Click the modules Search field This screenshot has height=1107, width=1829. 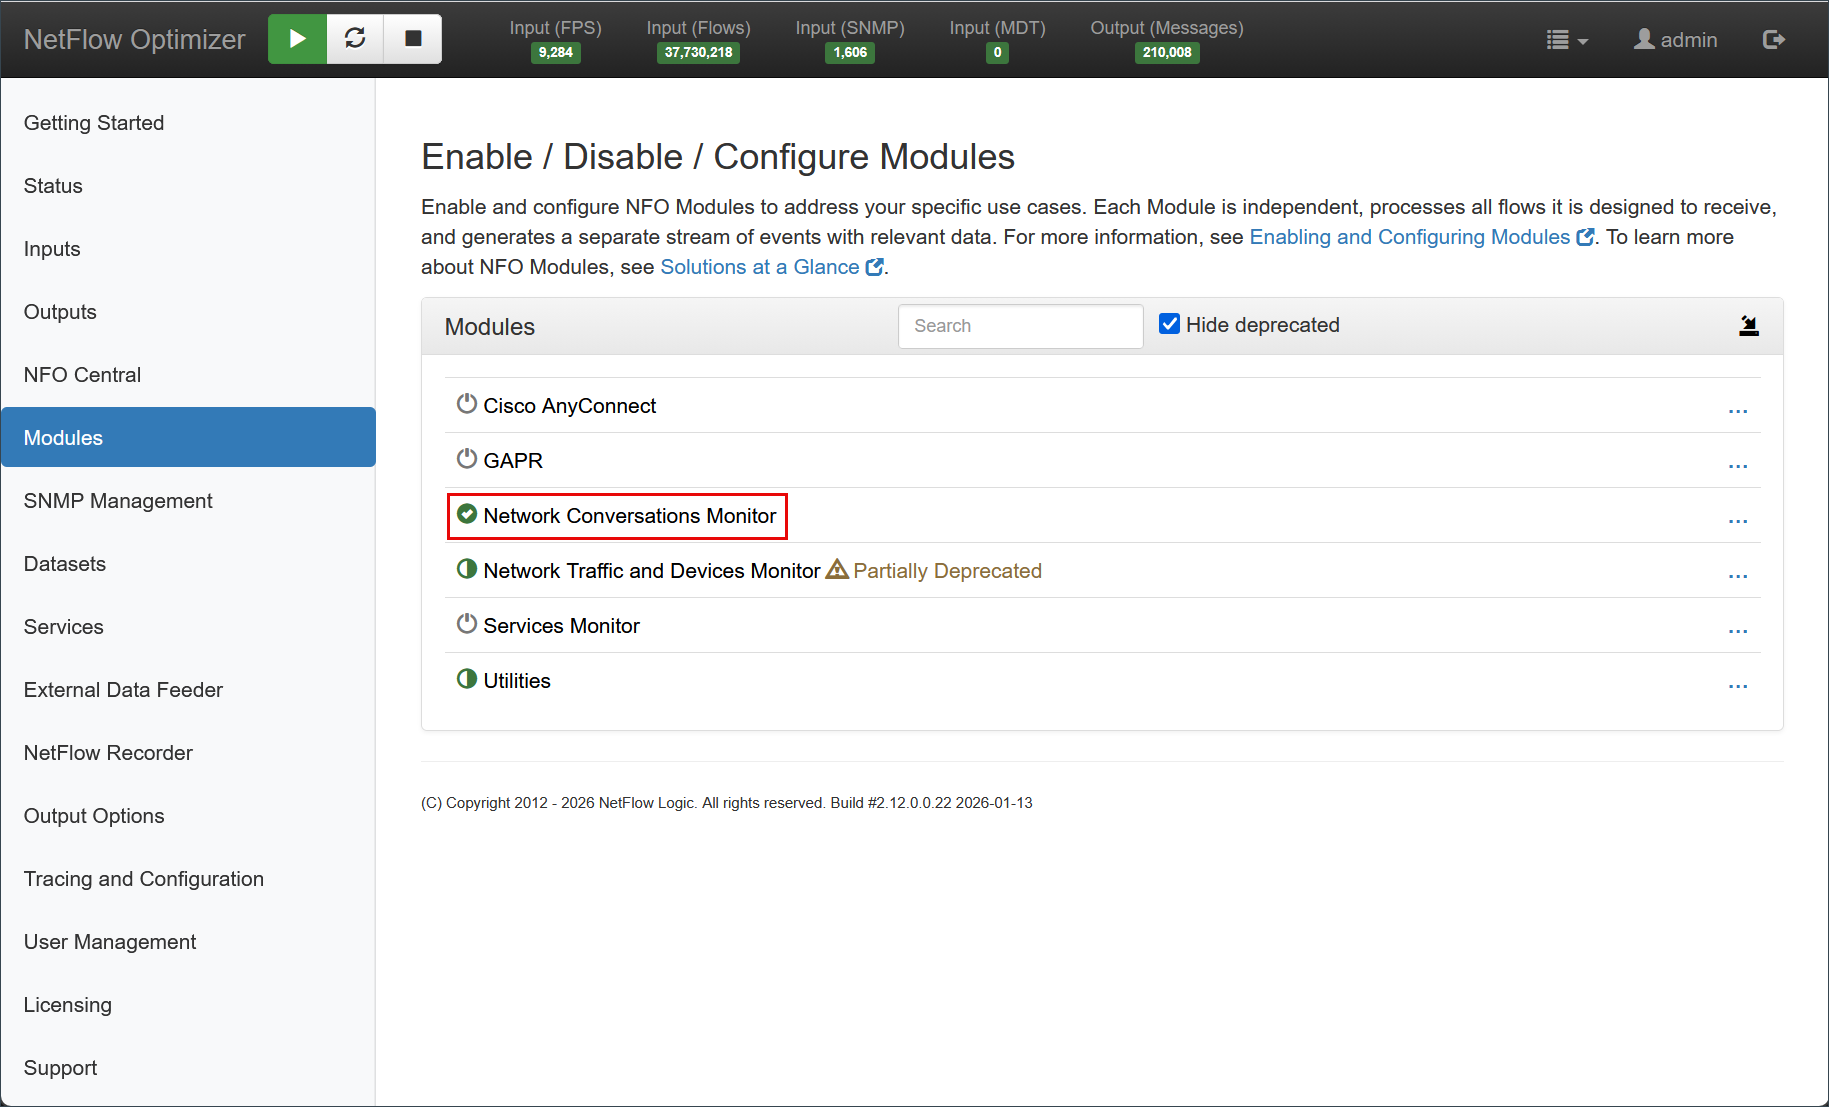click(1020, 326)
